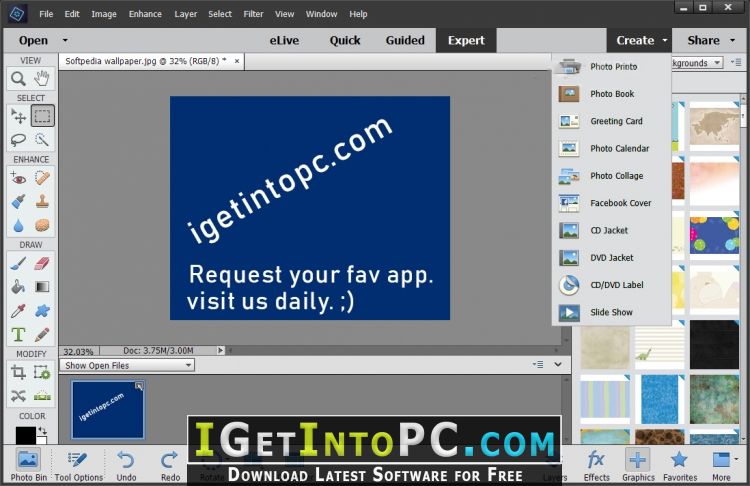
Task: Select the Type tool
Action: 19,334
